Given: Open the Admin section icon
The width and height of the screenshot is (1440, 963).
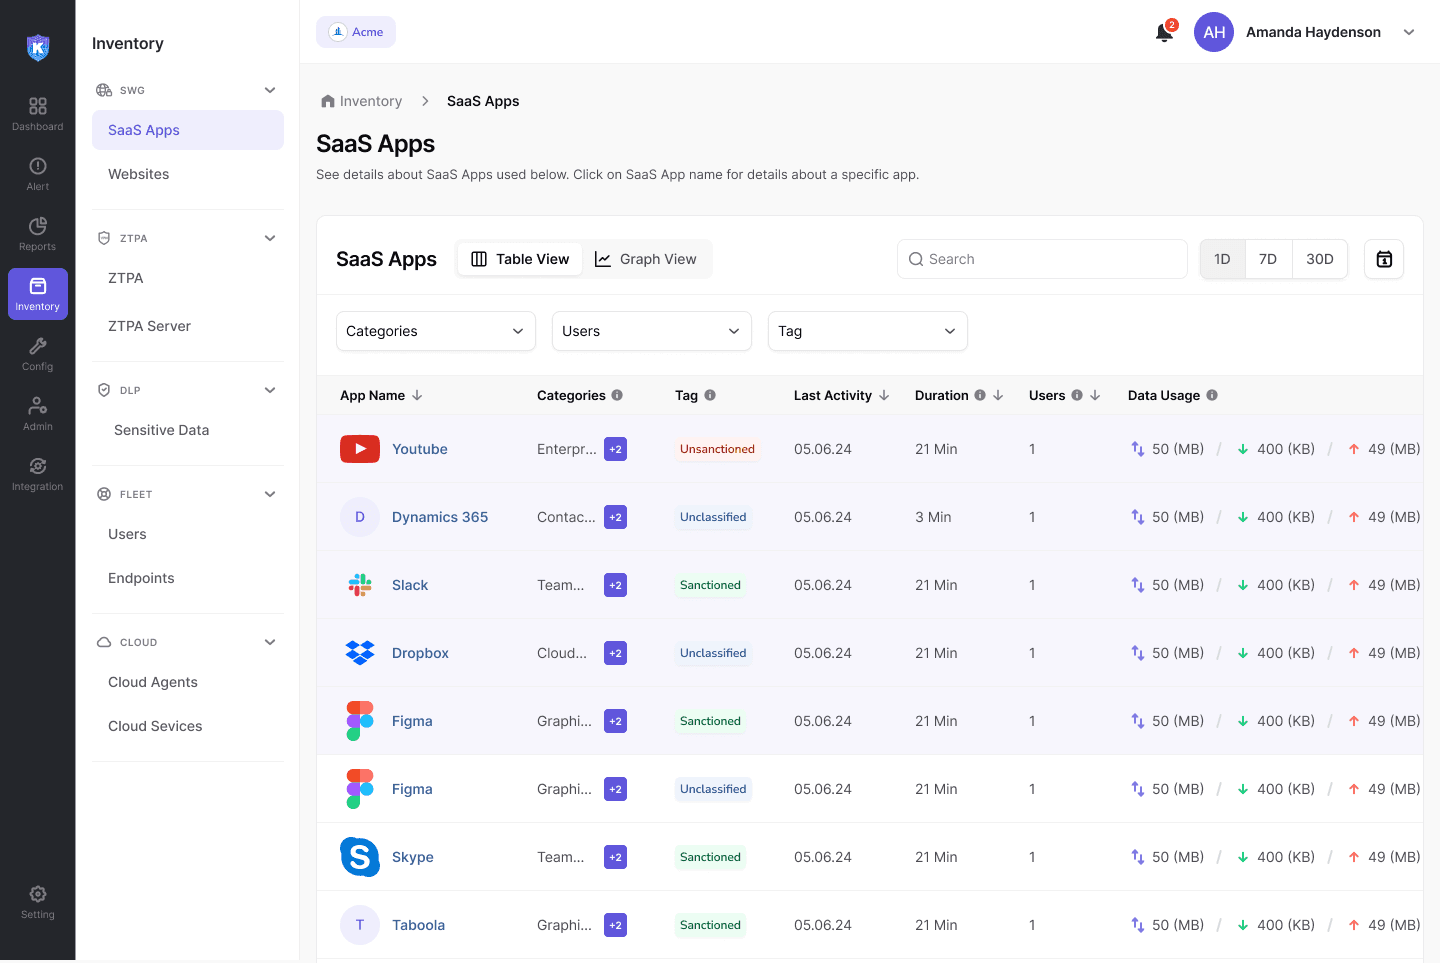Looking at the screenshot, I should pos(38,406).
